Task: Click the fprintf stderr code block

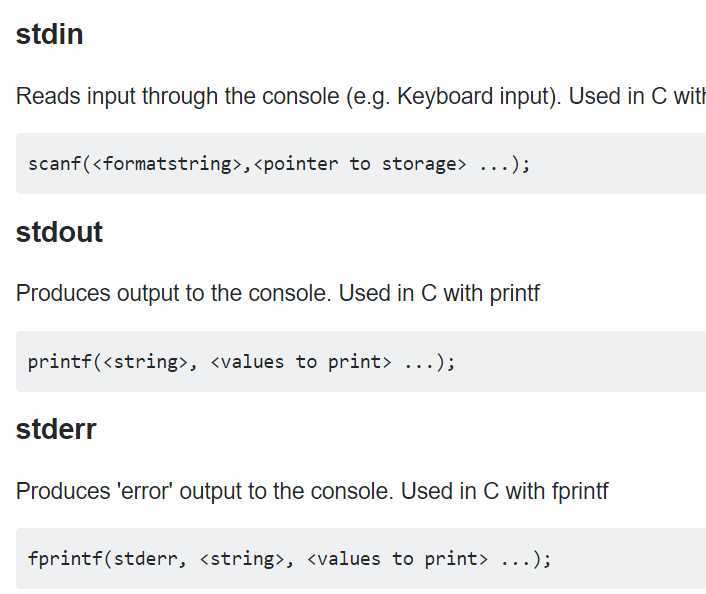Action: [x=361, y=559]
